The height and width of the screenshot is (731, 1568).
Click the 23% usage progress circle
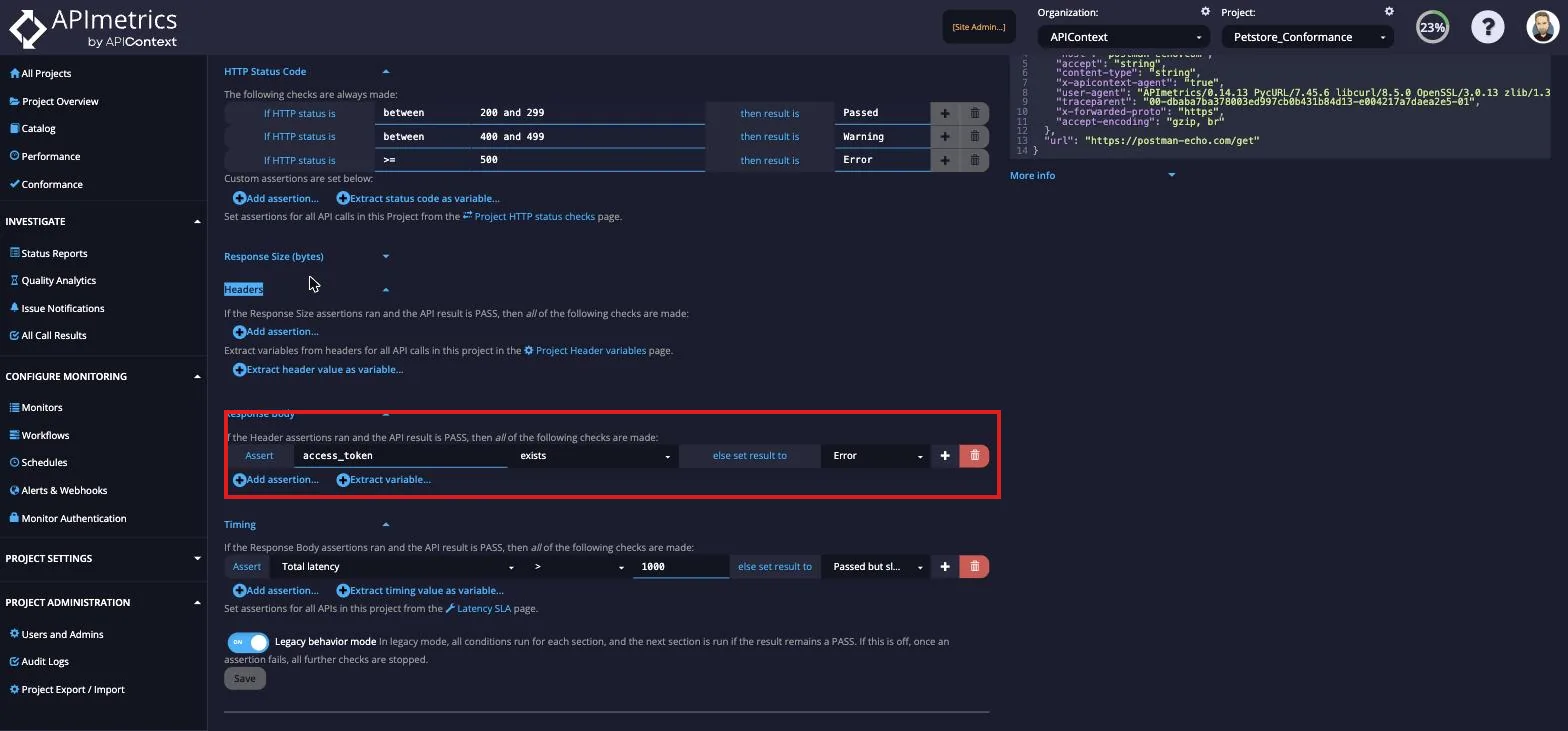[1432, 27]
